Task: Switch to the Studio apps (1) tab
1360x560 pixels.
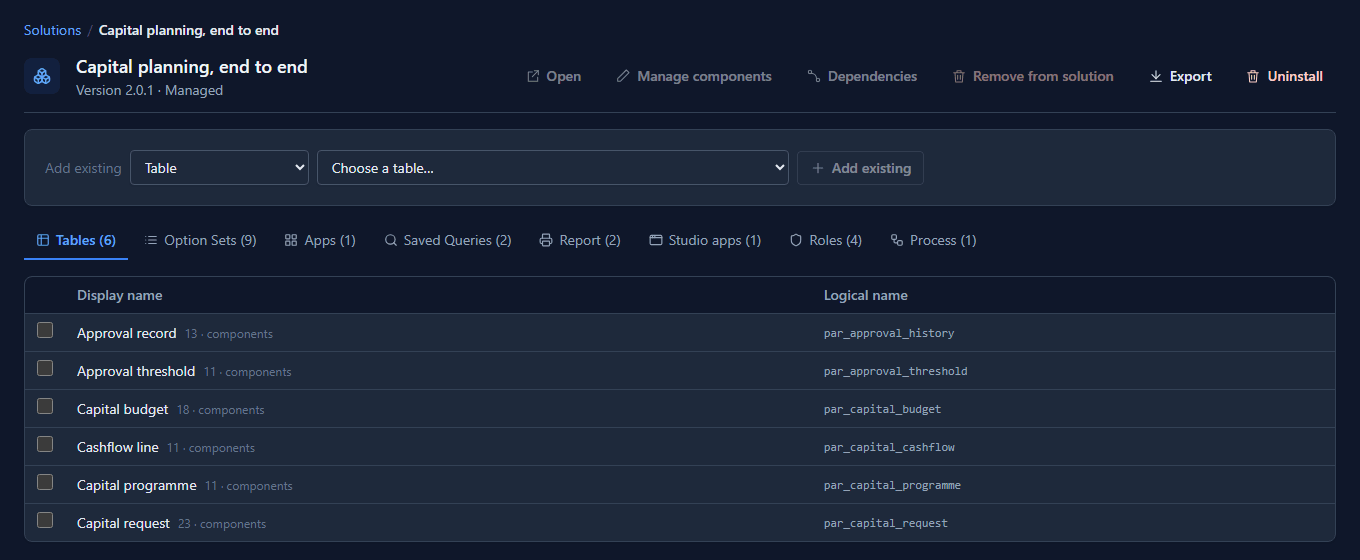Action: tap(705, 240)
